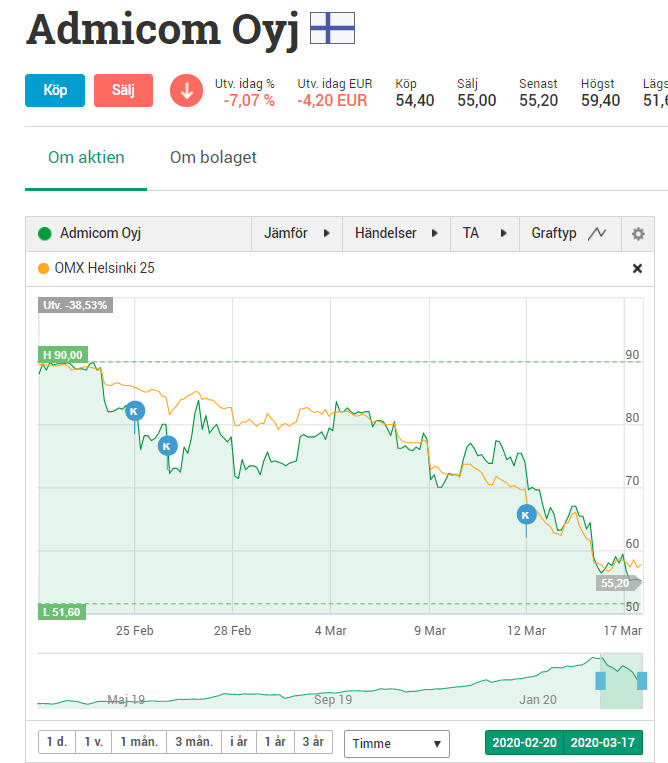The width and height of the screenshot is (668, 763).
Task: Click the end date 2020-03-17 field
Action: pos(603,743)
